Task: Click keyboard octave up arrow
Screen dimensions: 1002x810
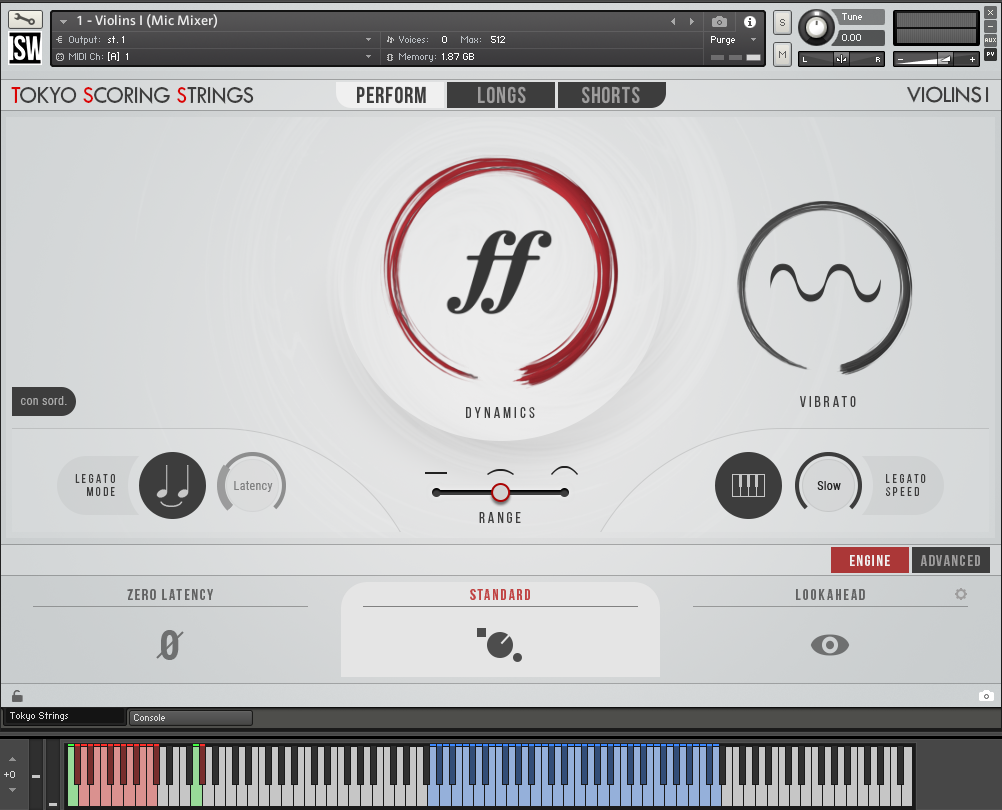Action: point(12,760)
